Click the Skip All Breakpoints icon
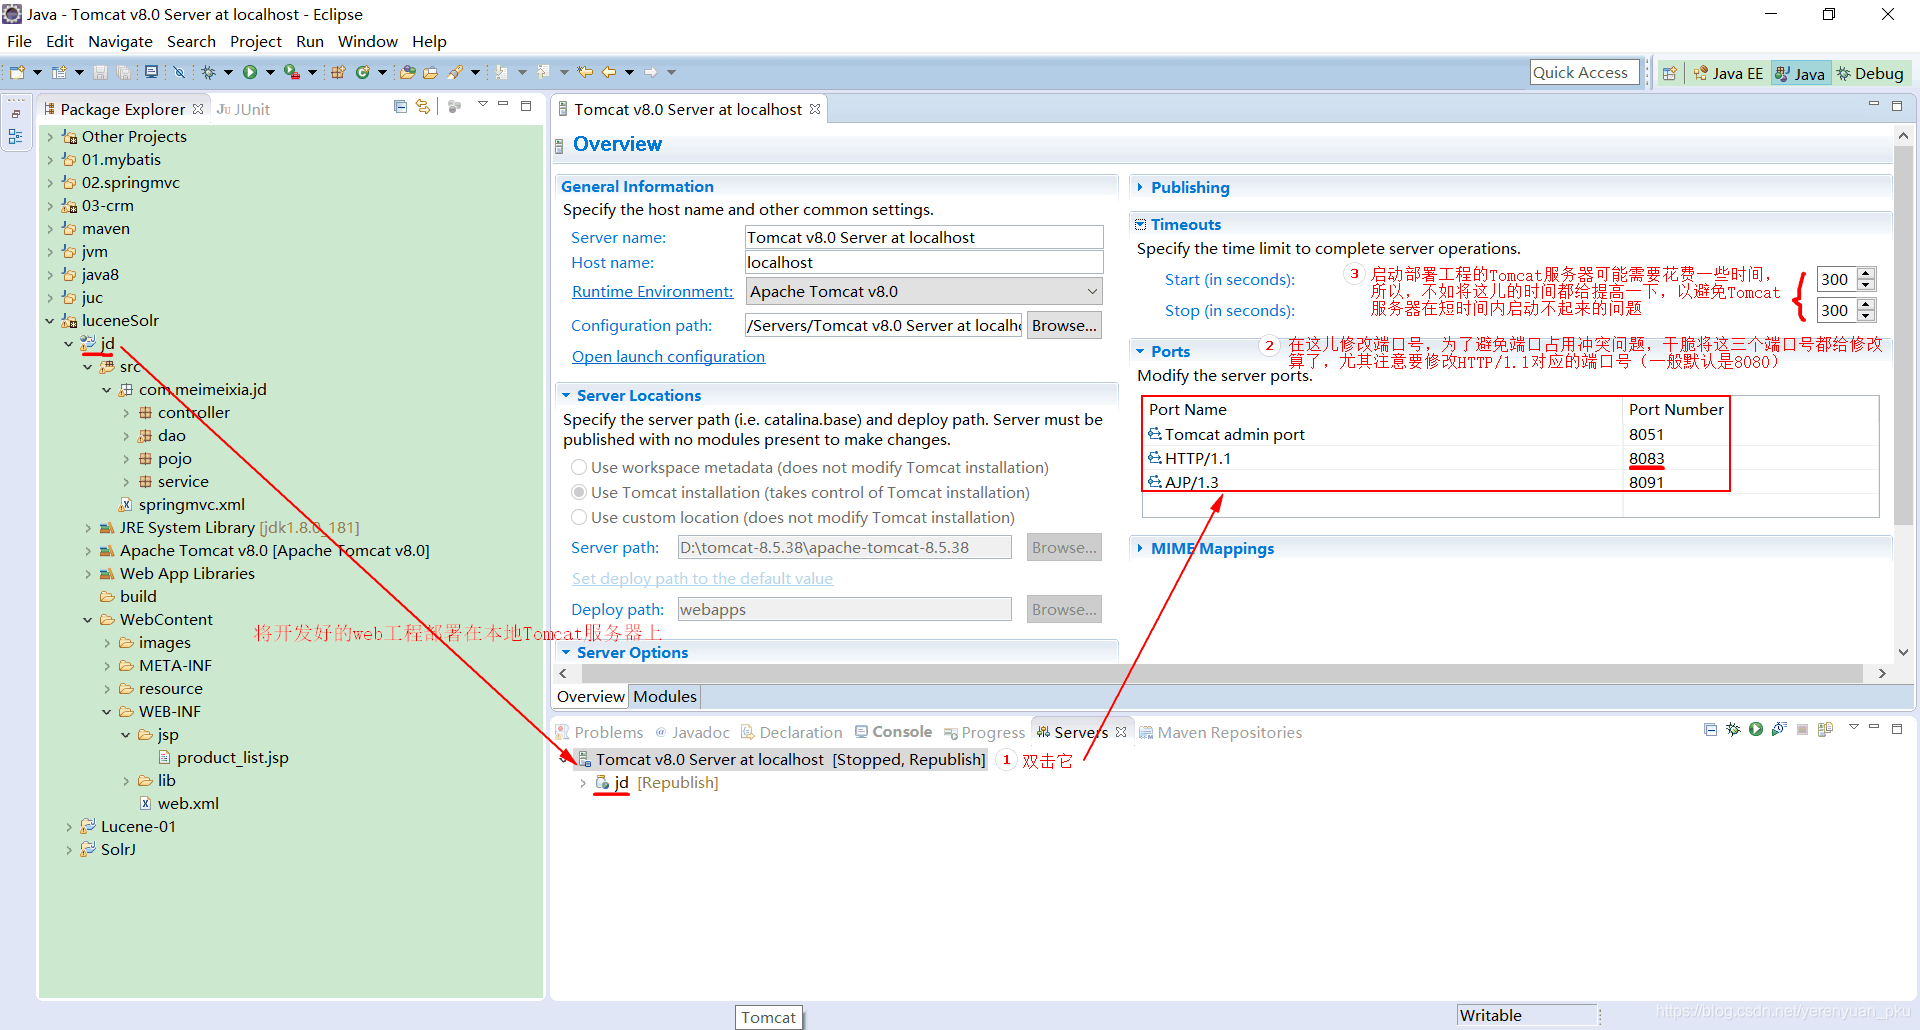 pyautogui.click(x=179, y=72)
